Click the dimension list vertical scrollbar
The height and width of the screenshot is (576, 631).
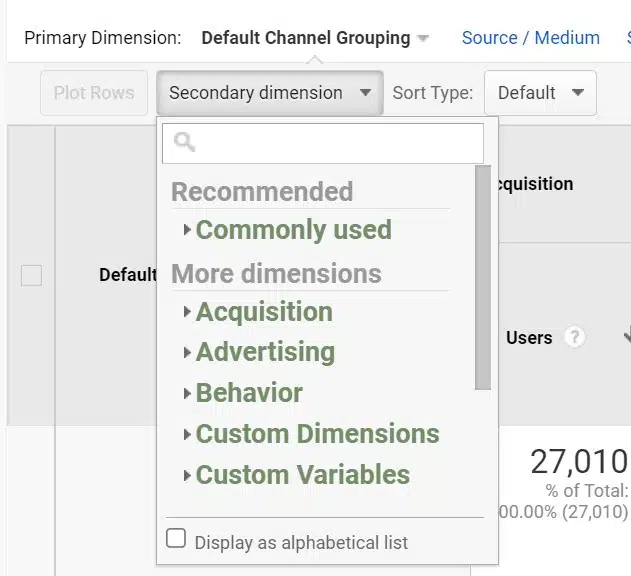tap(483, 280)
